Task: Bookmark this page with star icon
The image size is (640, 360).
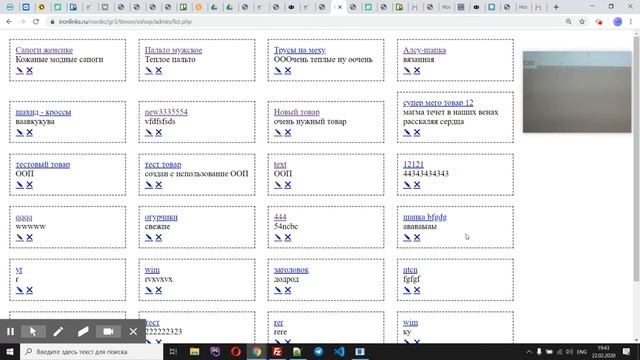Action: point(582,22)
